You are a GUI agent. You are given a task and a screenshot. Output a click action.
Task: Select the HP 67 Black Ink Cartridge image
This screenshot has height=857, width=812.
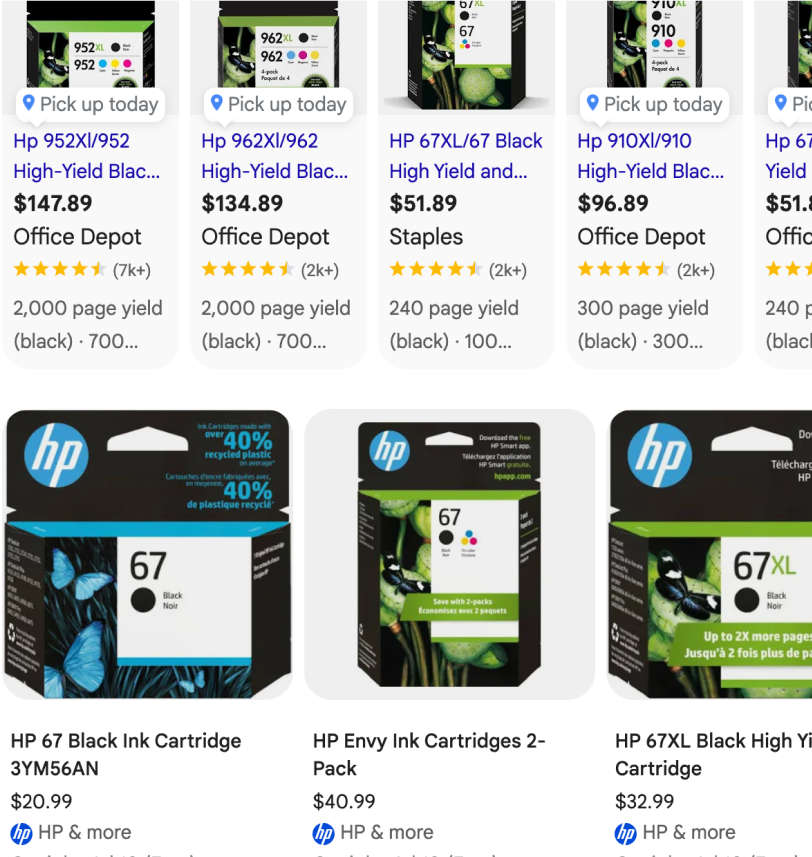pyautogui.click(x=148, y=554)
